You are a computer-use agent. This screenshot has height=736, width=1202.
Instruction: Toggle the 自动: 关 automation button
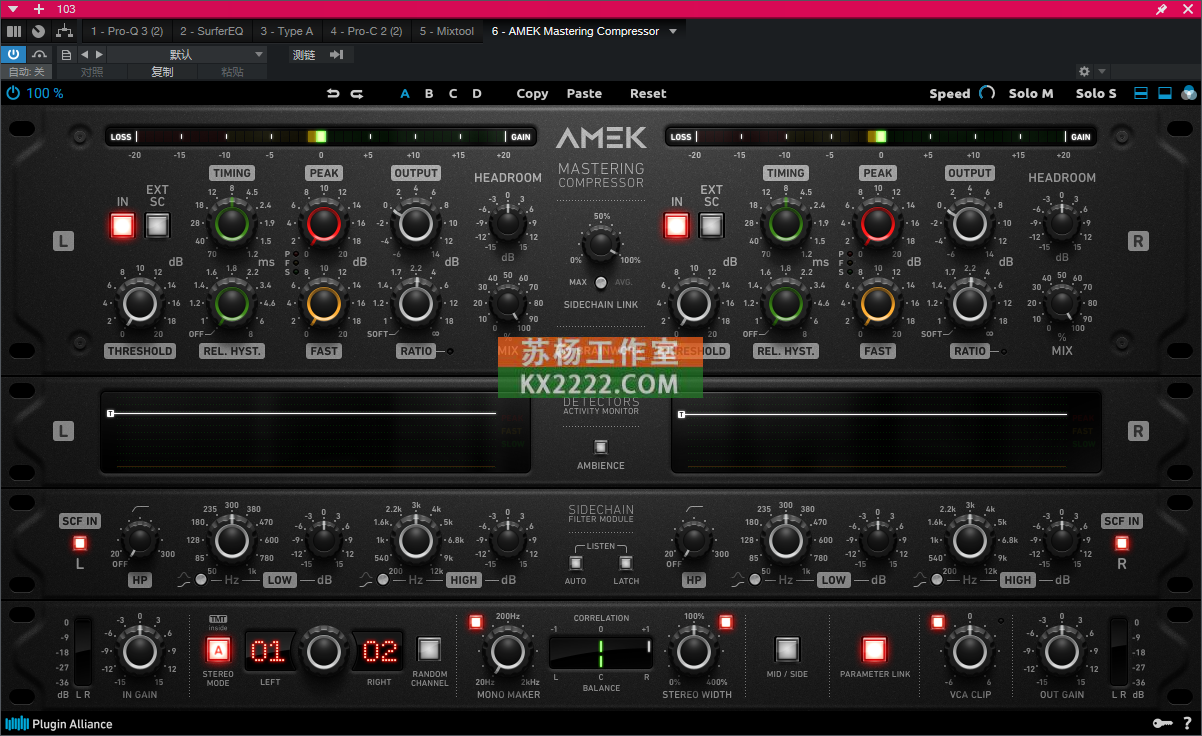click(x=27, y=72)
